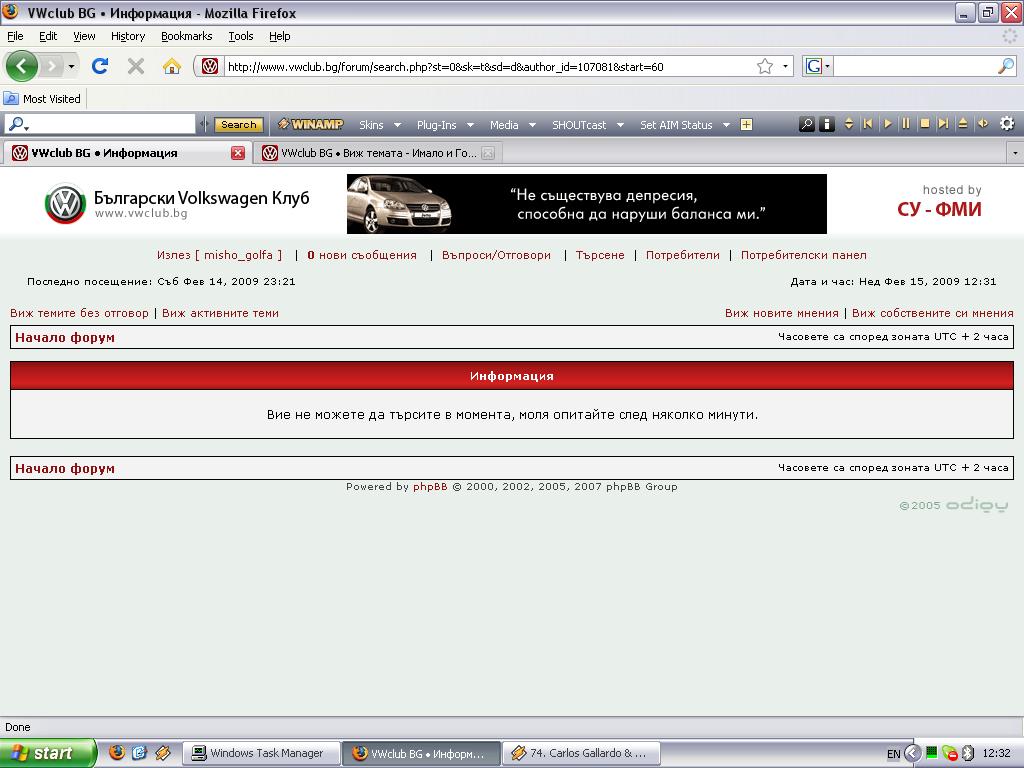
Task: Click the Търсене link
Action: 600,255
